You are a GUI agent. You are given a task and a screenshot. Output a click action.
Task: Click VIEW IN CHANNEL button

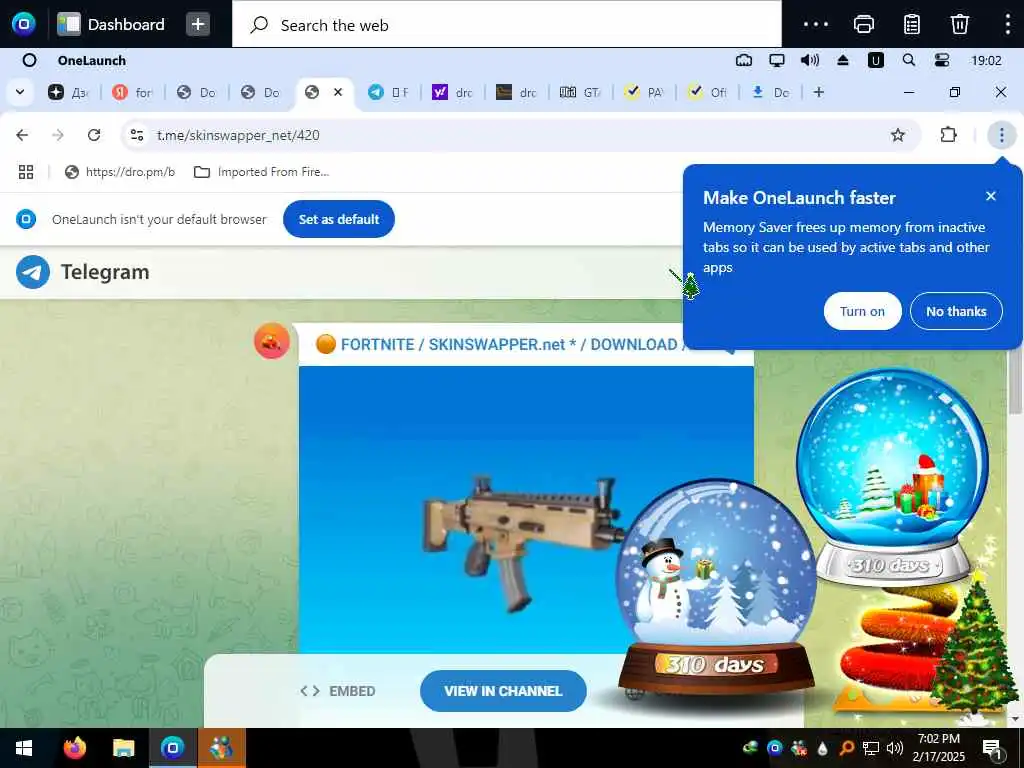(503, 691)
